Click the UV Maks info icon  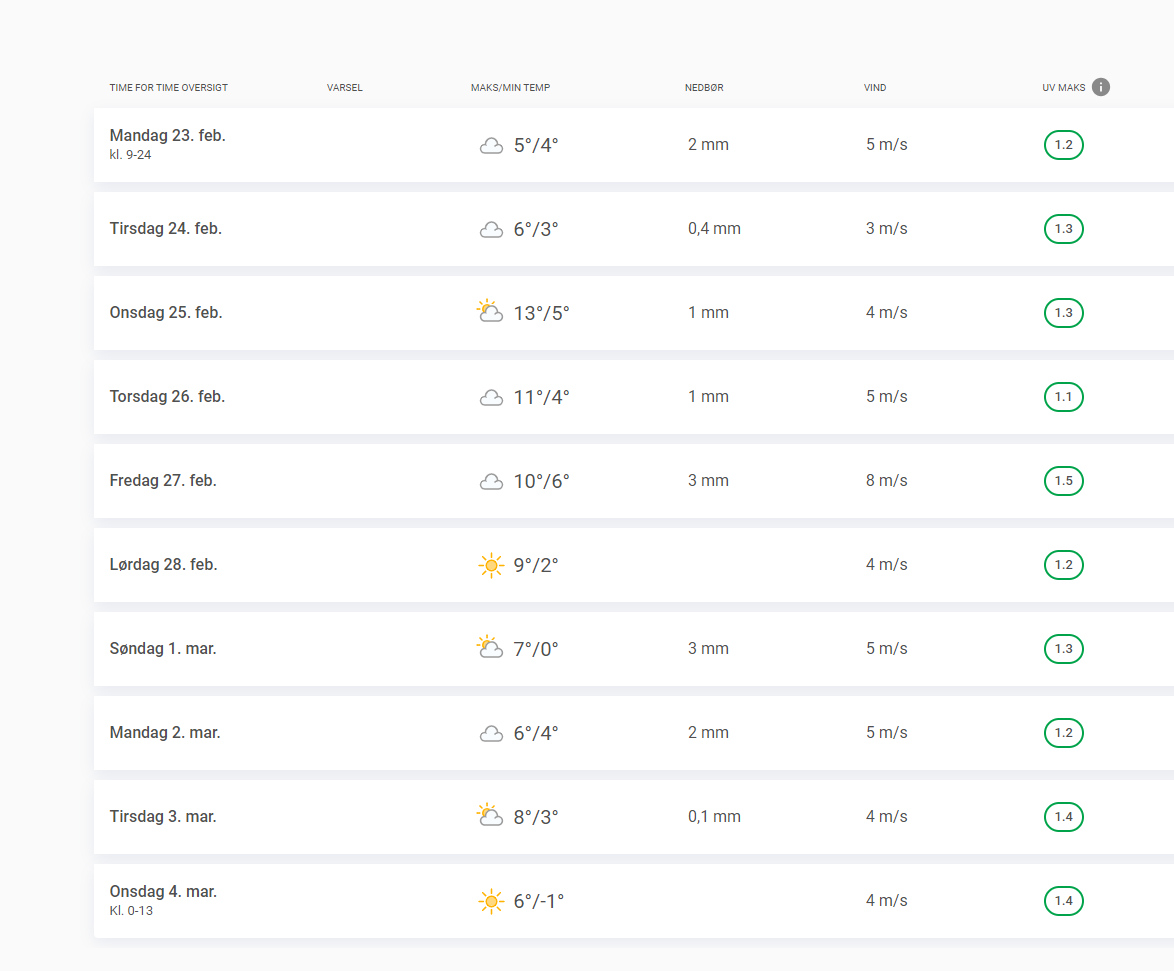[1101, 87]
